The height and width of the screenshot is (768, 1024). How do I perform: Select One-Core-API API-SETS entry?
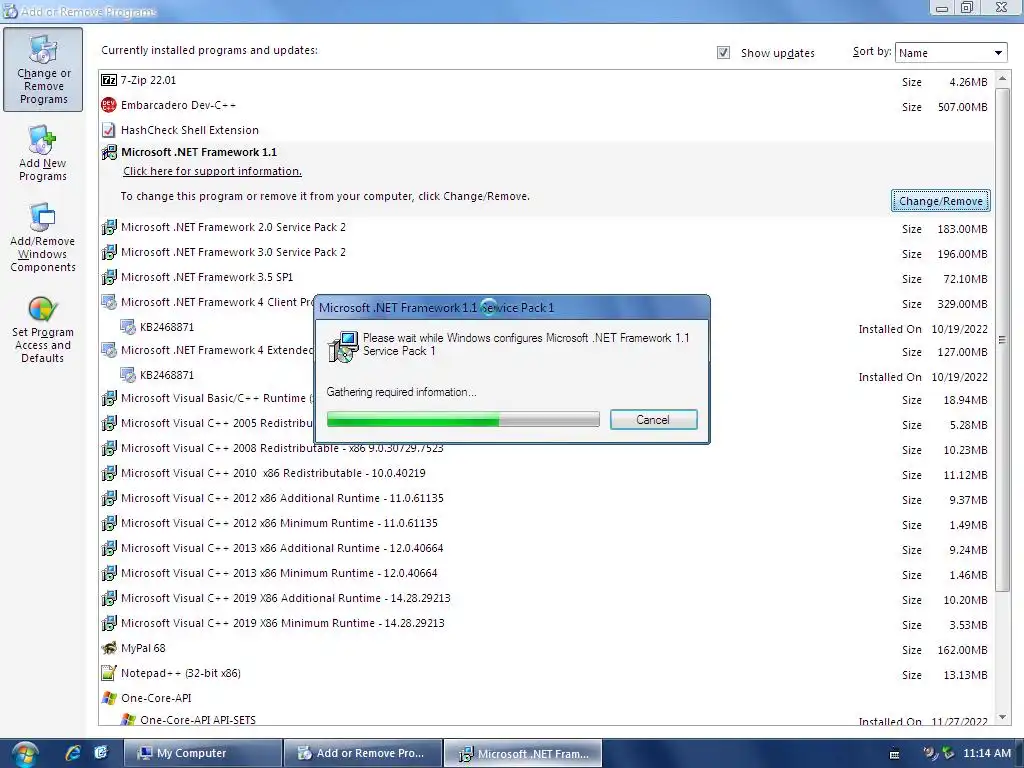point(198,720)
